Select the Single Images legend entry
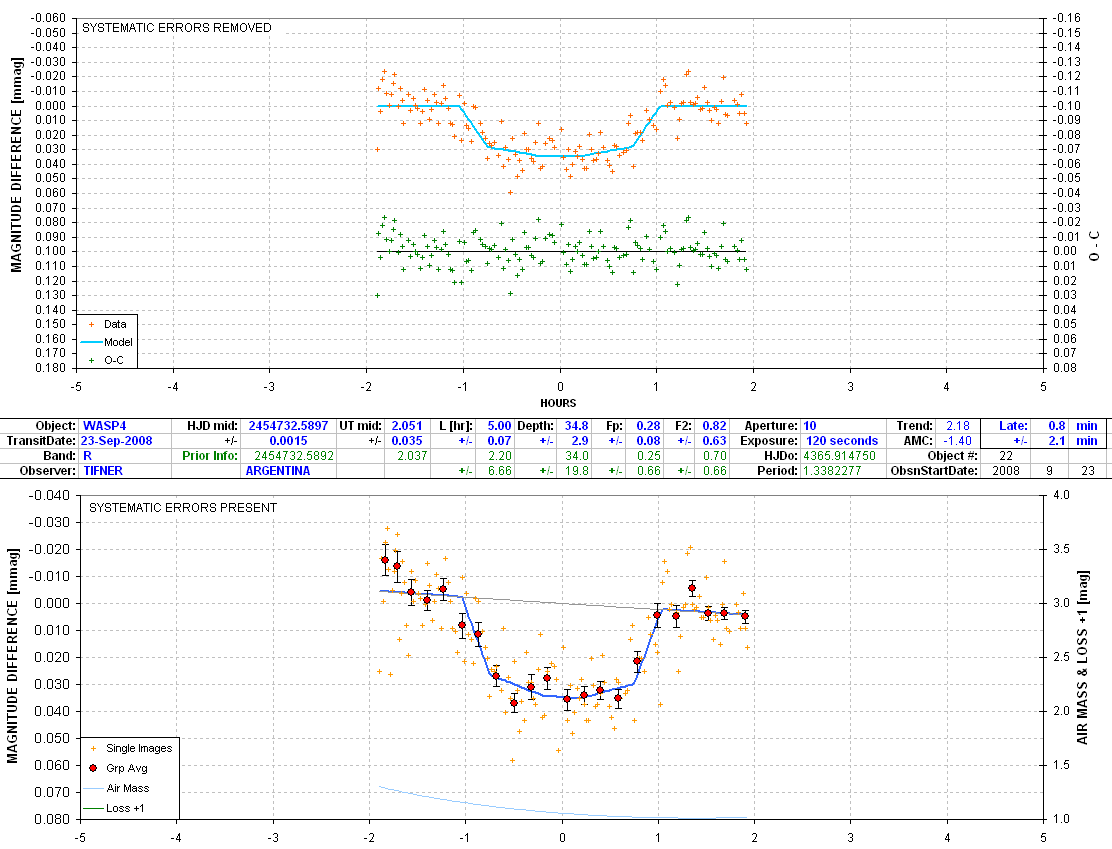This screenshot has width=1112, height=849. [x=130, y=748]
